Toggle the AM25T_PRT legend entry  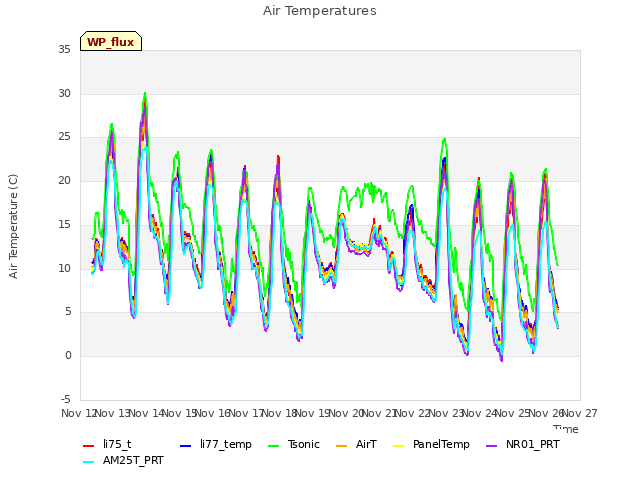(x=123, y=460)
